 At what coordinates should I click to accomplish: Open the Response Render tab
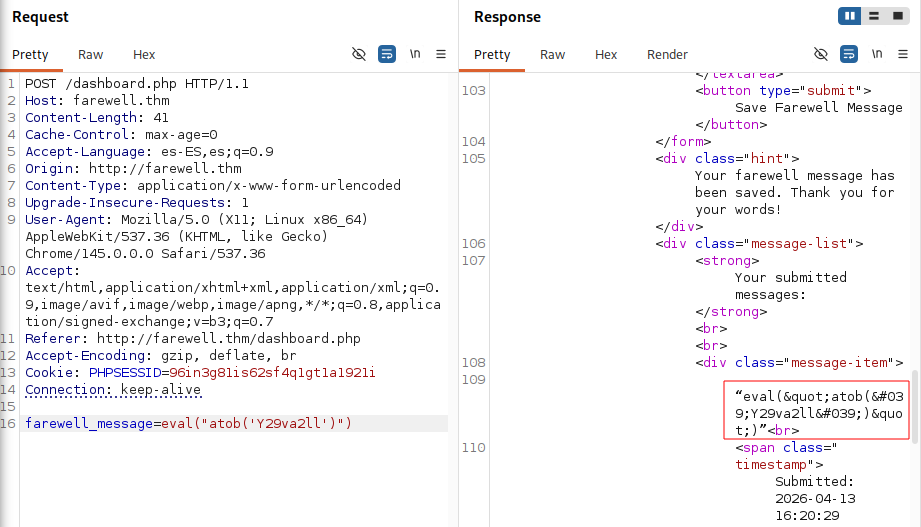pyautogui.click(x=667, y=55)
